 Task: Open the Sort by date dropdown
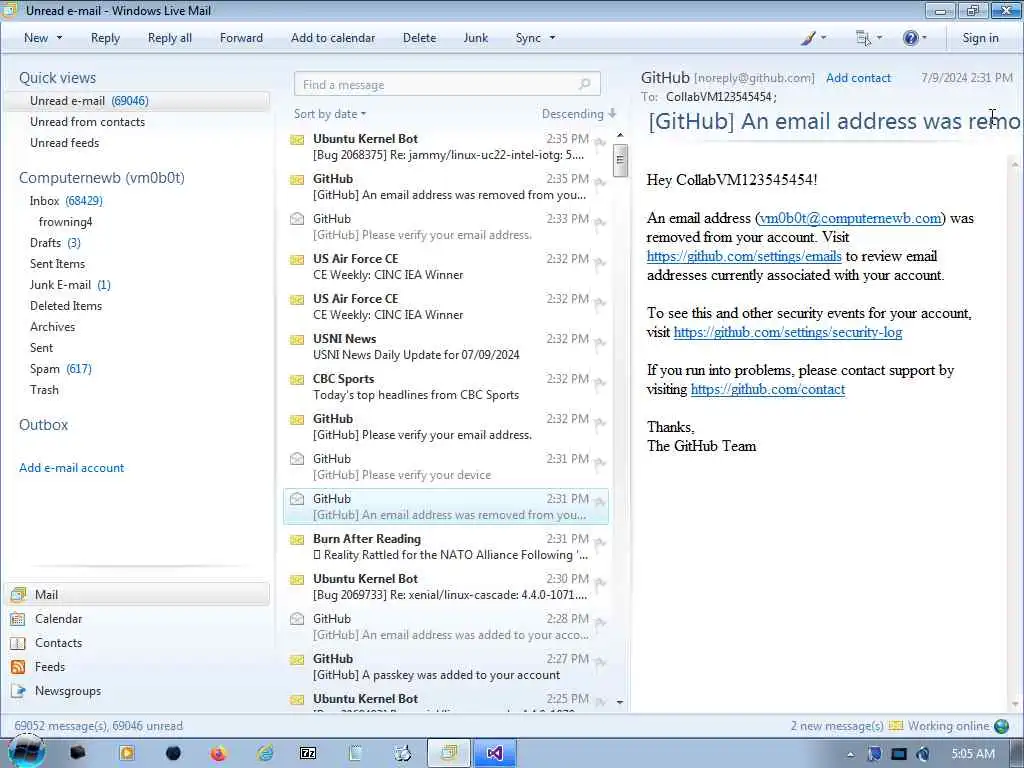[x=330, y=114]
